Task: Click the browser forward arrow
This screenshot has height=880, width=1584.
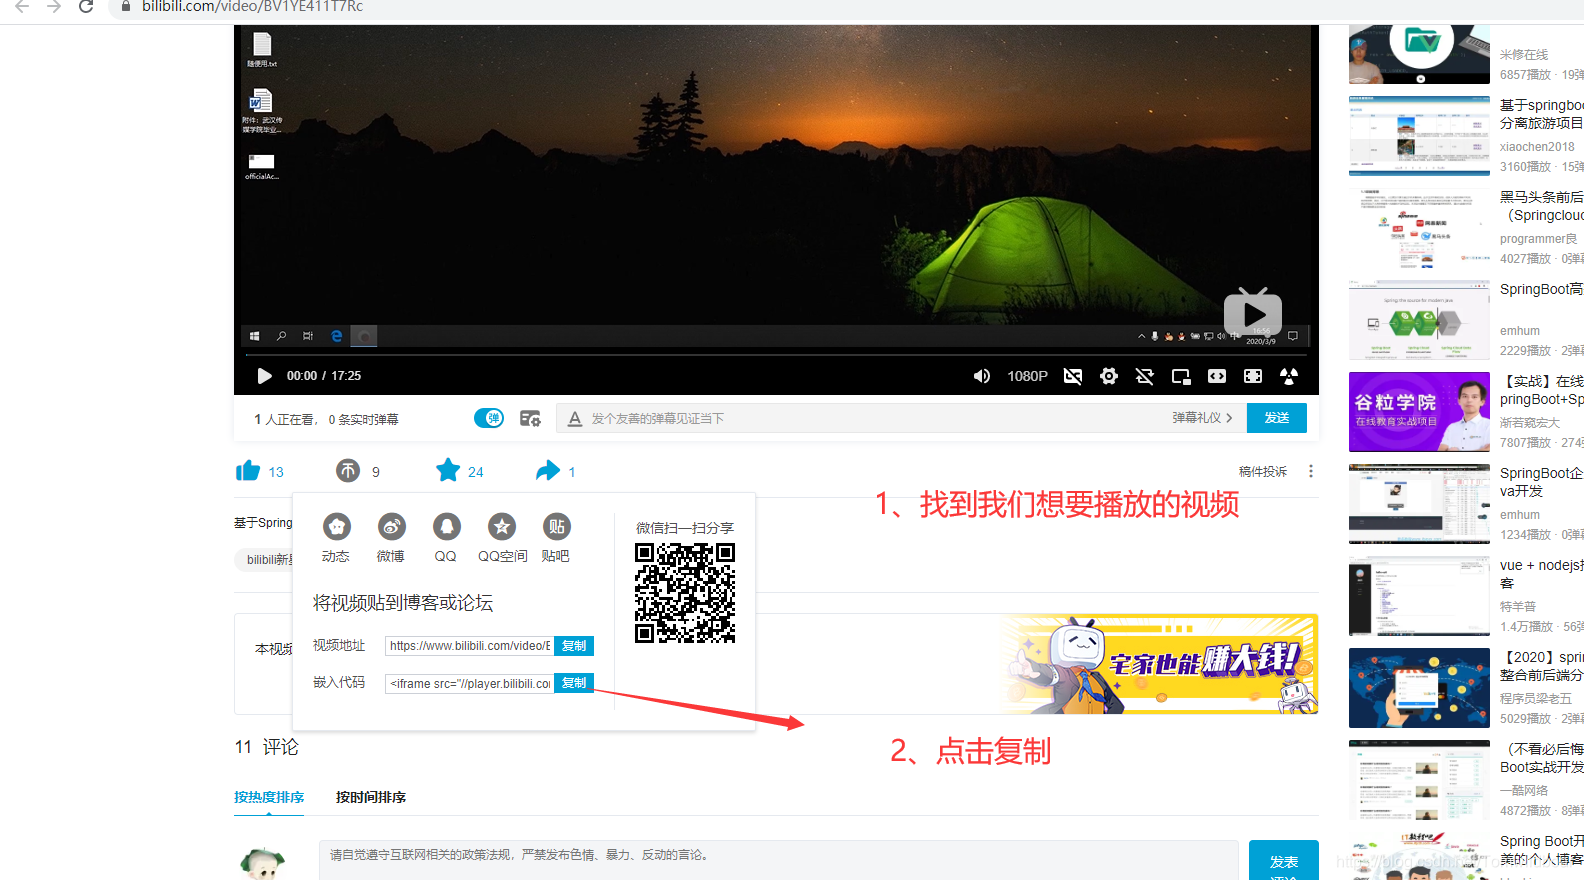Action: tap(54, 7)
